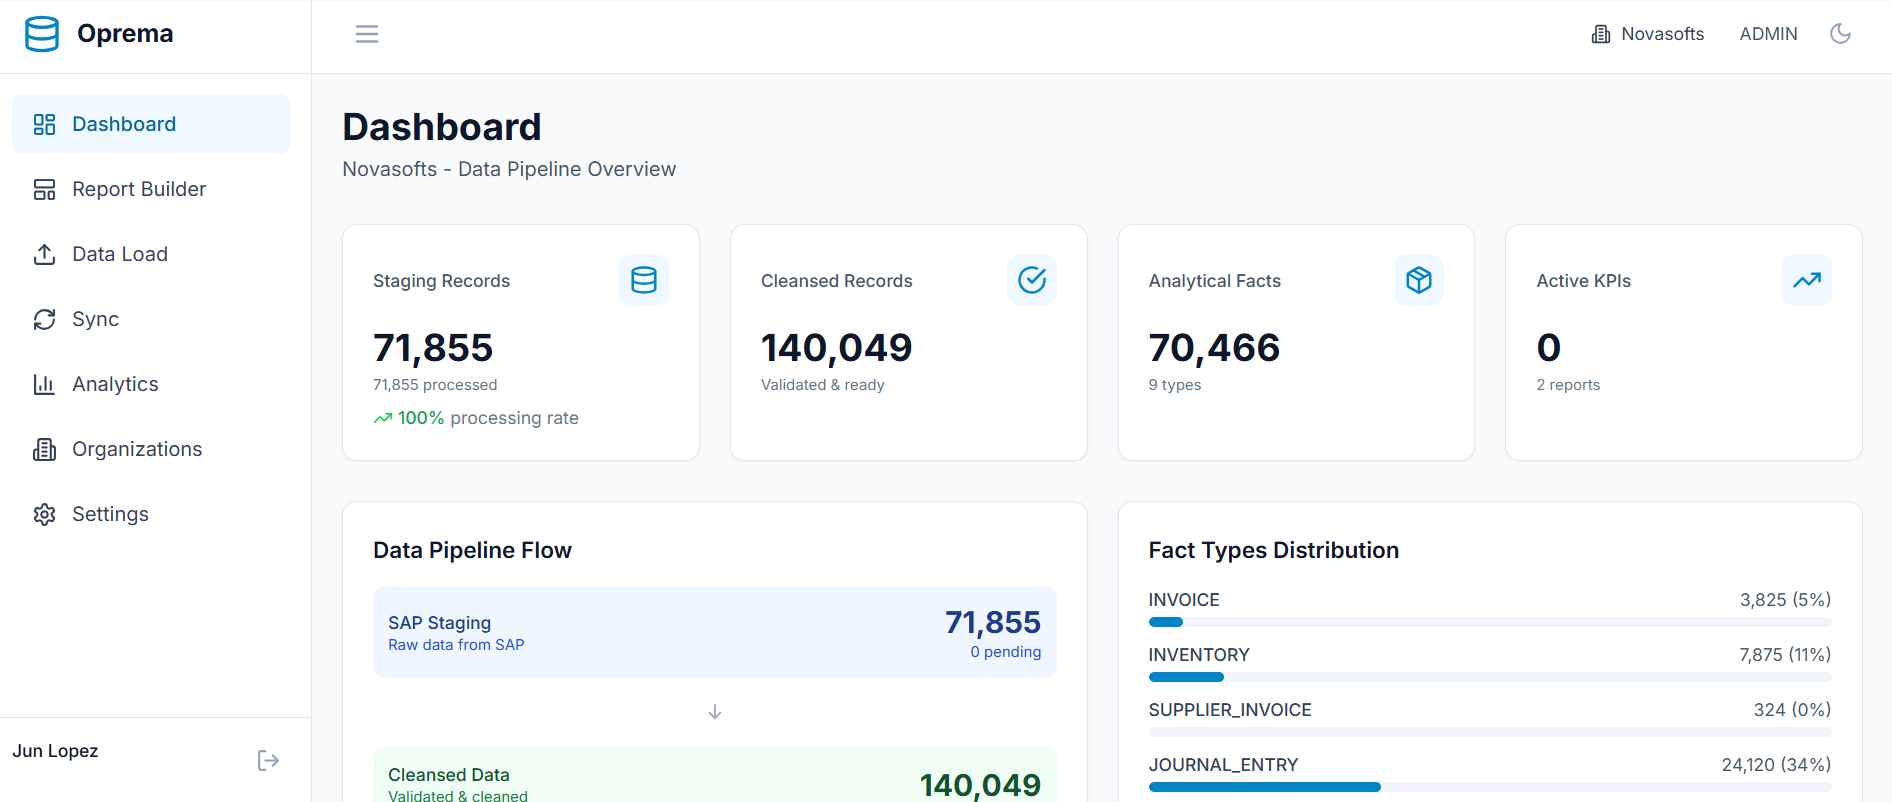1892x802 pixels.
Task: Click the '71,855 processed' text
Action: point(435,385)
